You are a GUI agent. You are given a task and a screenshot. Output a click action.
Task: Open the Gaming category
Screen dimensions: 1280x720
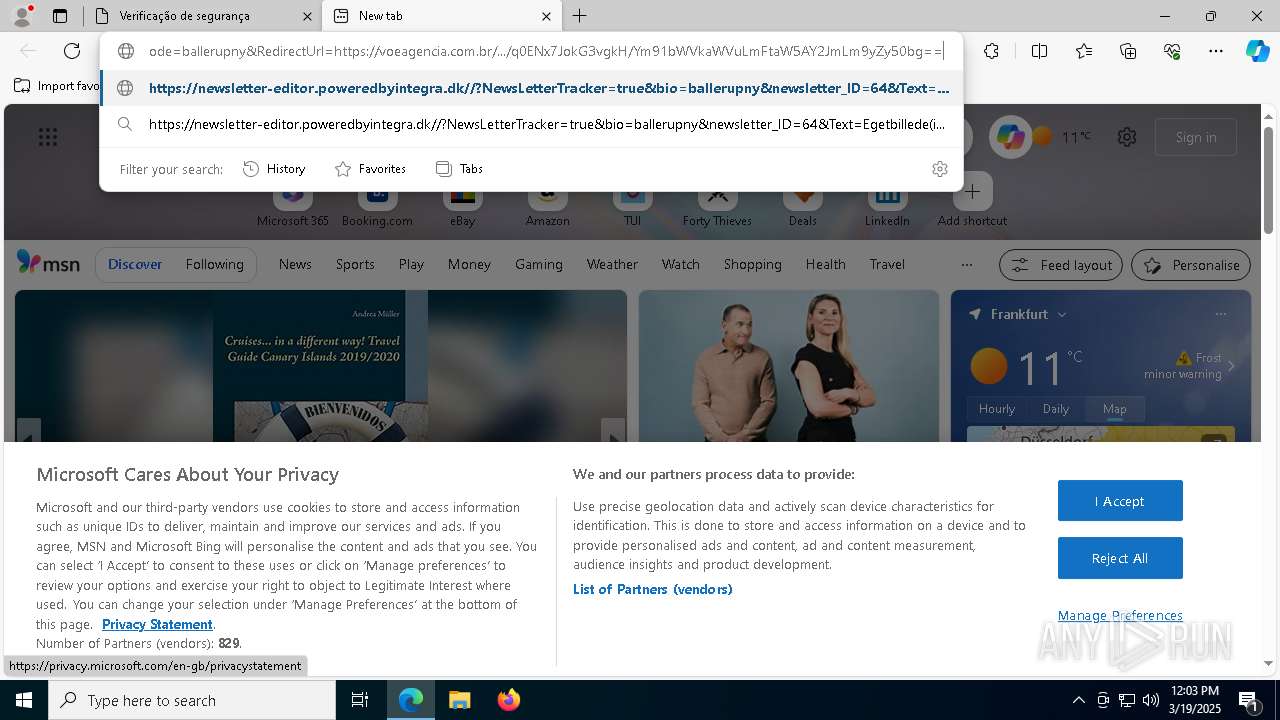[539, 264]
